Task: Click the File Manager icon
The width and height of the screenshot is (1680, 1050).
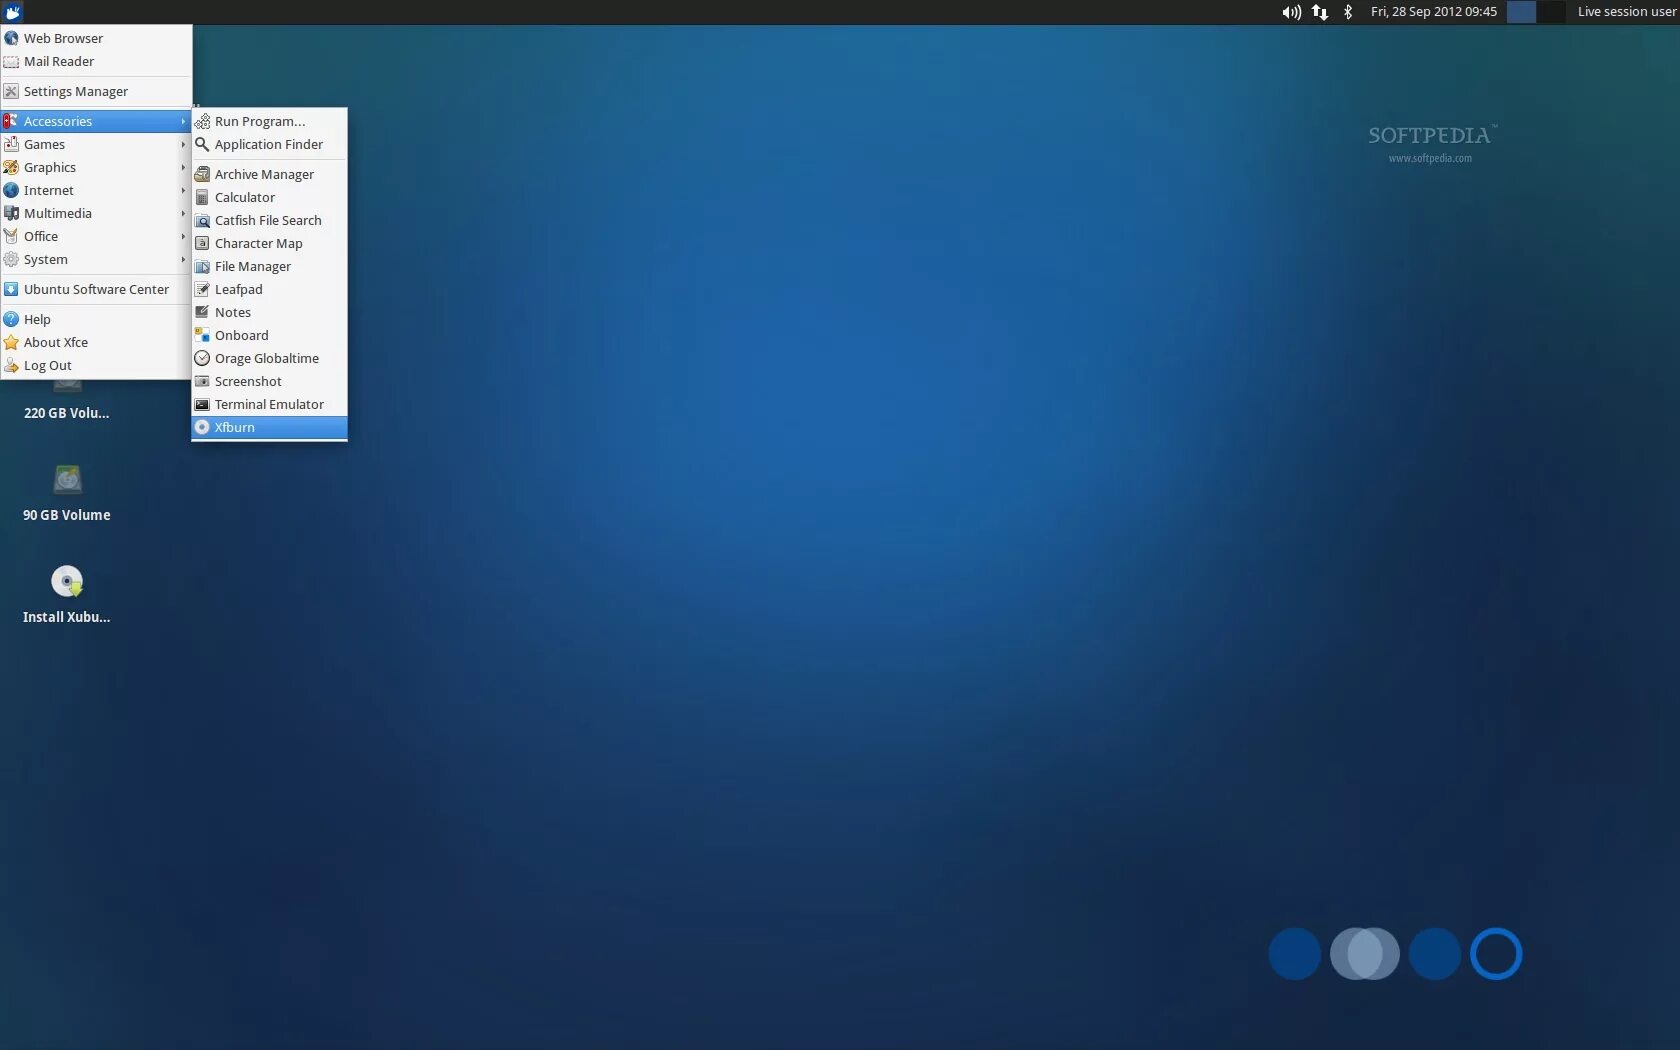Action: click(202, 266)
